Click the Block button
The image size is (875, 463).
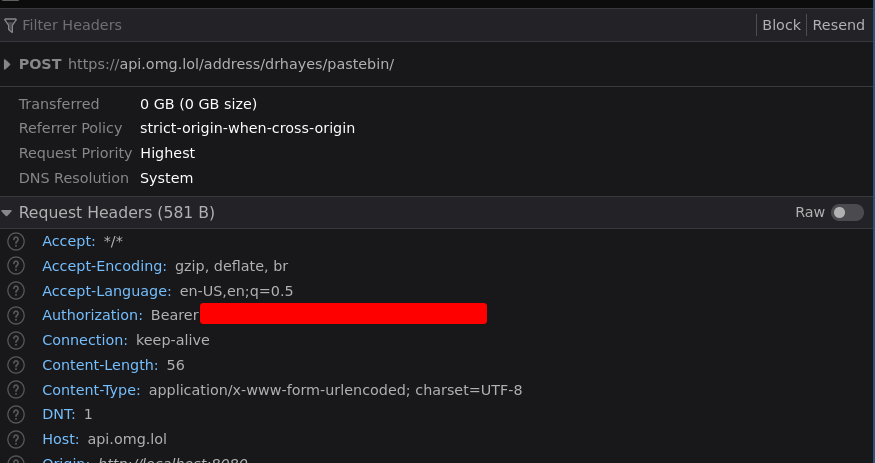point(781,25)
